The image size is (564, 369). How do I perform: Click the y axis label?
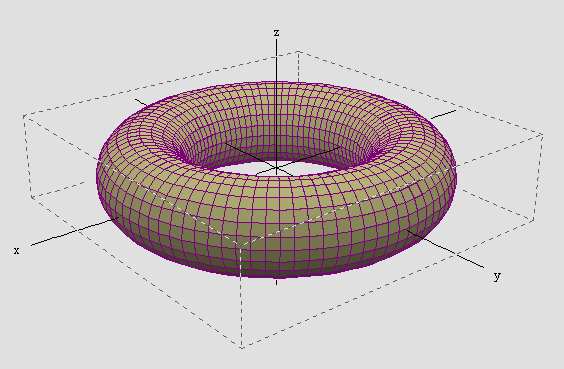click(x=497, y=276)
